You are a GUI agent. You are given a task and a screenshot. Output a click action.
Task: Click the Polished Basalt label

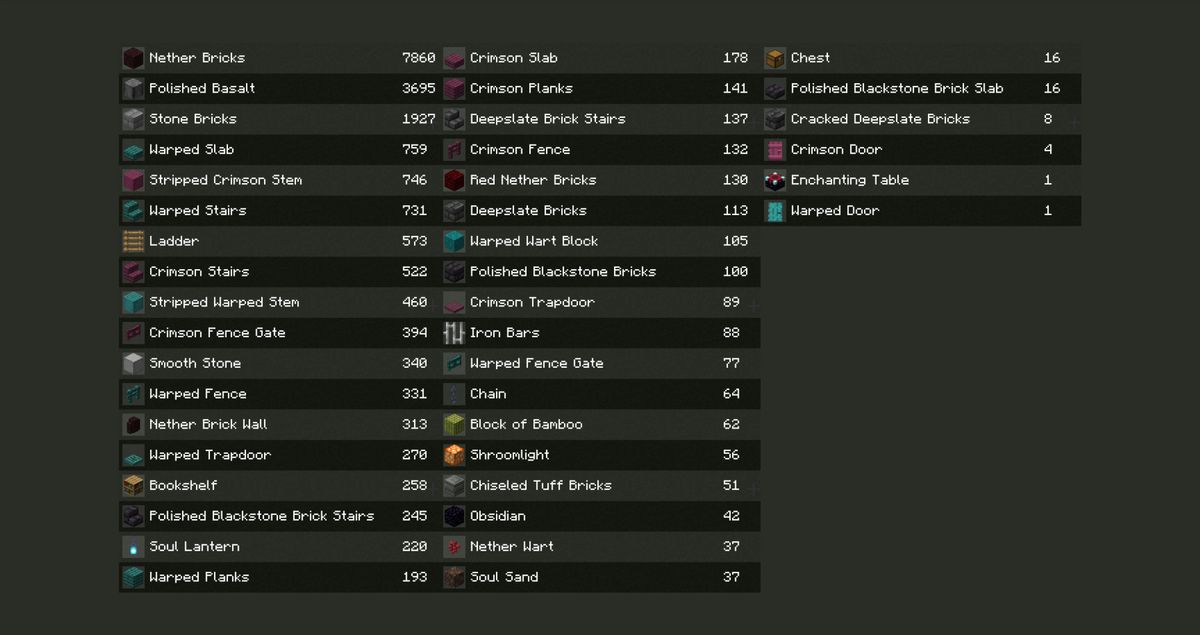point(202,88)
